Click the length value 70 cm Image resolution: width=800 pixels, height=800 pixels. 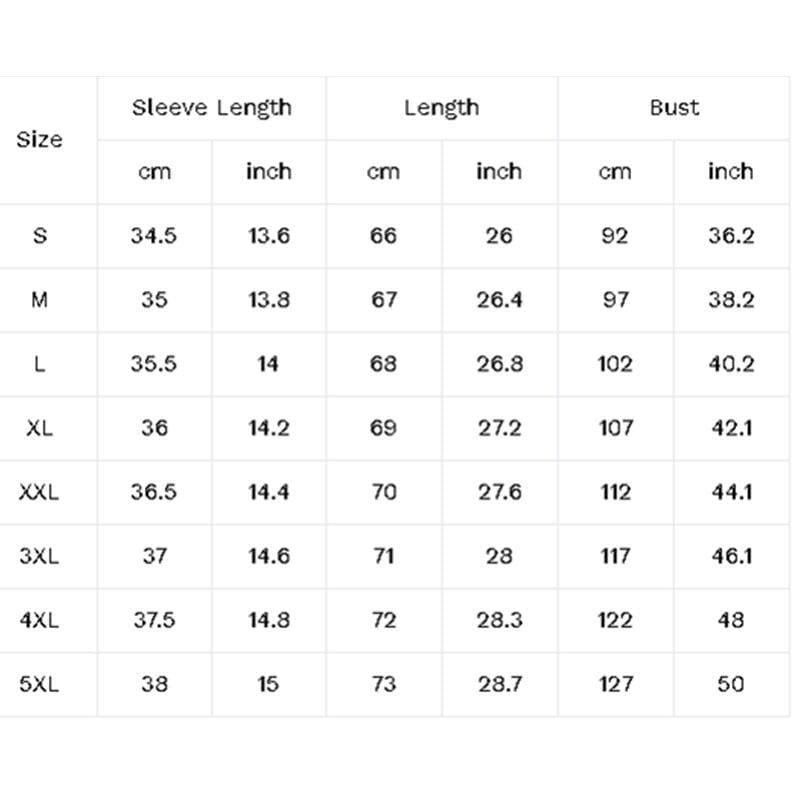[x=384, y=492]
